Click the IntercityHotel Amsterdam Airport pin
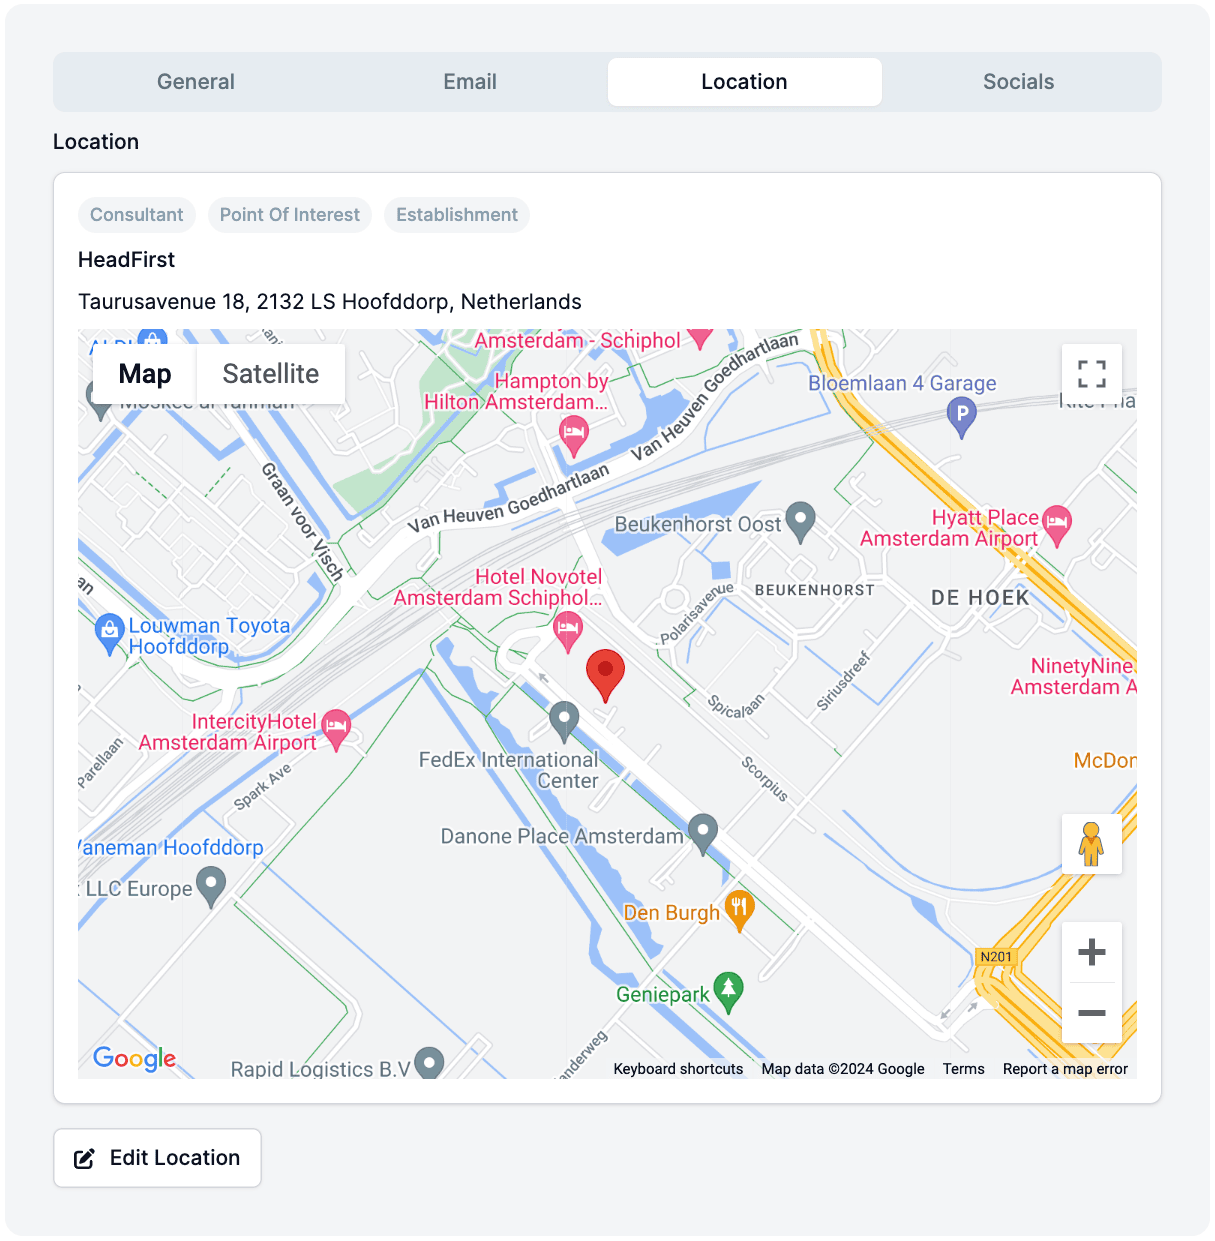The image size is (1215, 1241). [x=336, y=730]
